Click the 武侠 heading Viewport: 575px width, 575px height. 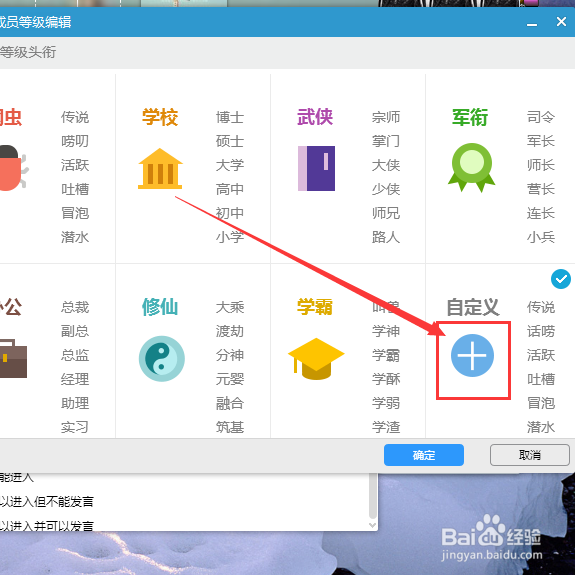coord(315,117)
